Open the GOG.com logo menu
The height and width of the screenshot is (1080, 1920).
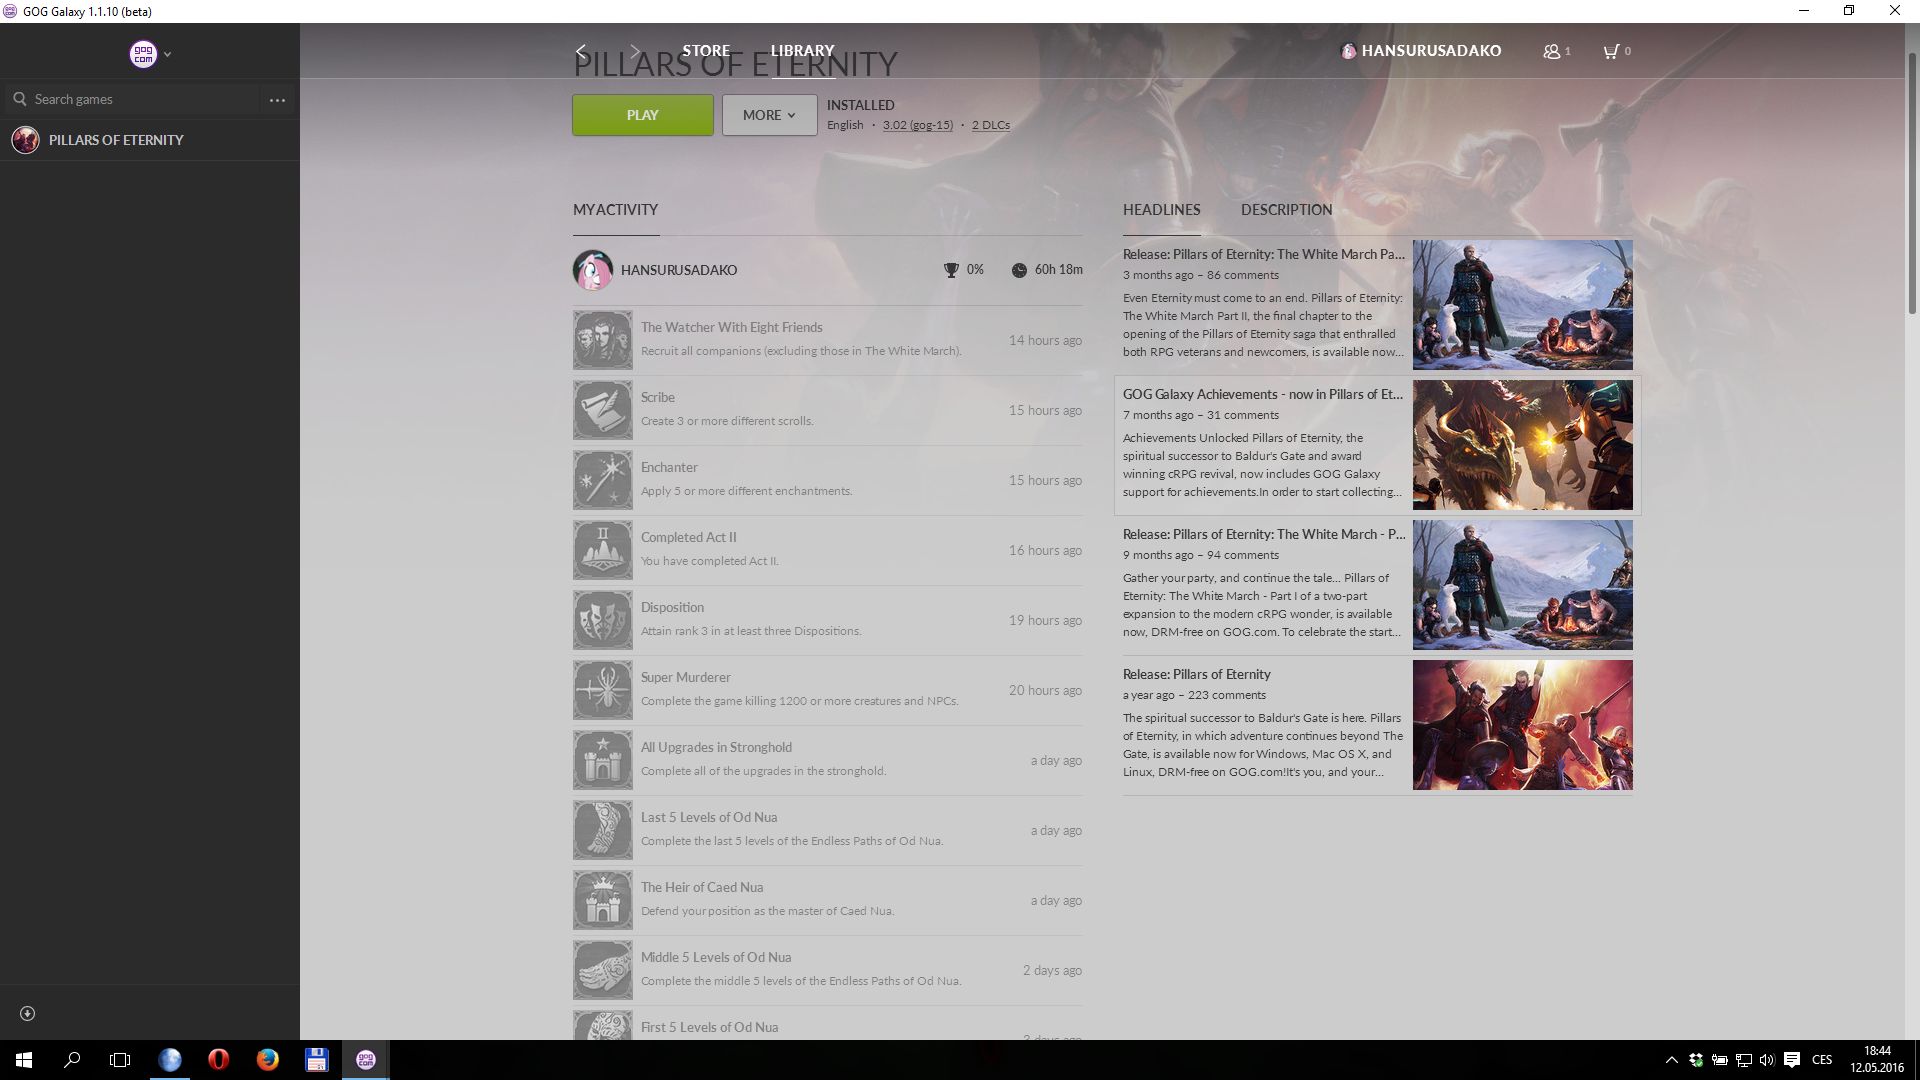[x=143, y=54]
